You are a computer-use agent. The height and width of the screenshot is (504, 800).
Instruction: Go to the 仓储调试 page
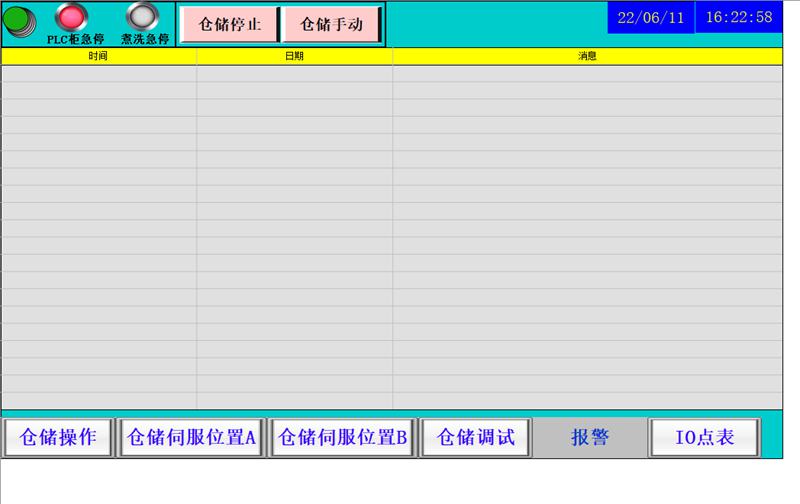(476, 438)
